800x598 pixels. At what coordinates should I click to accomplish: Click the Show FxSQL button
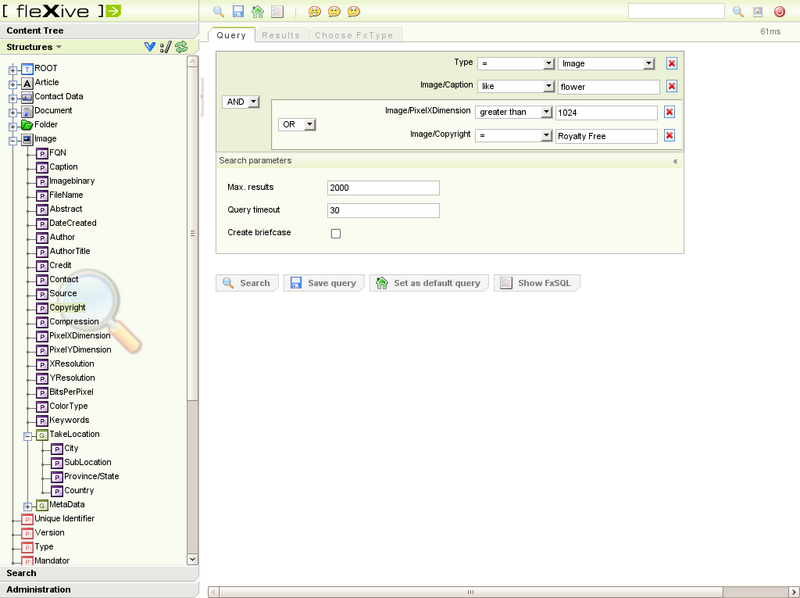537,283
